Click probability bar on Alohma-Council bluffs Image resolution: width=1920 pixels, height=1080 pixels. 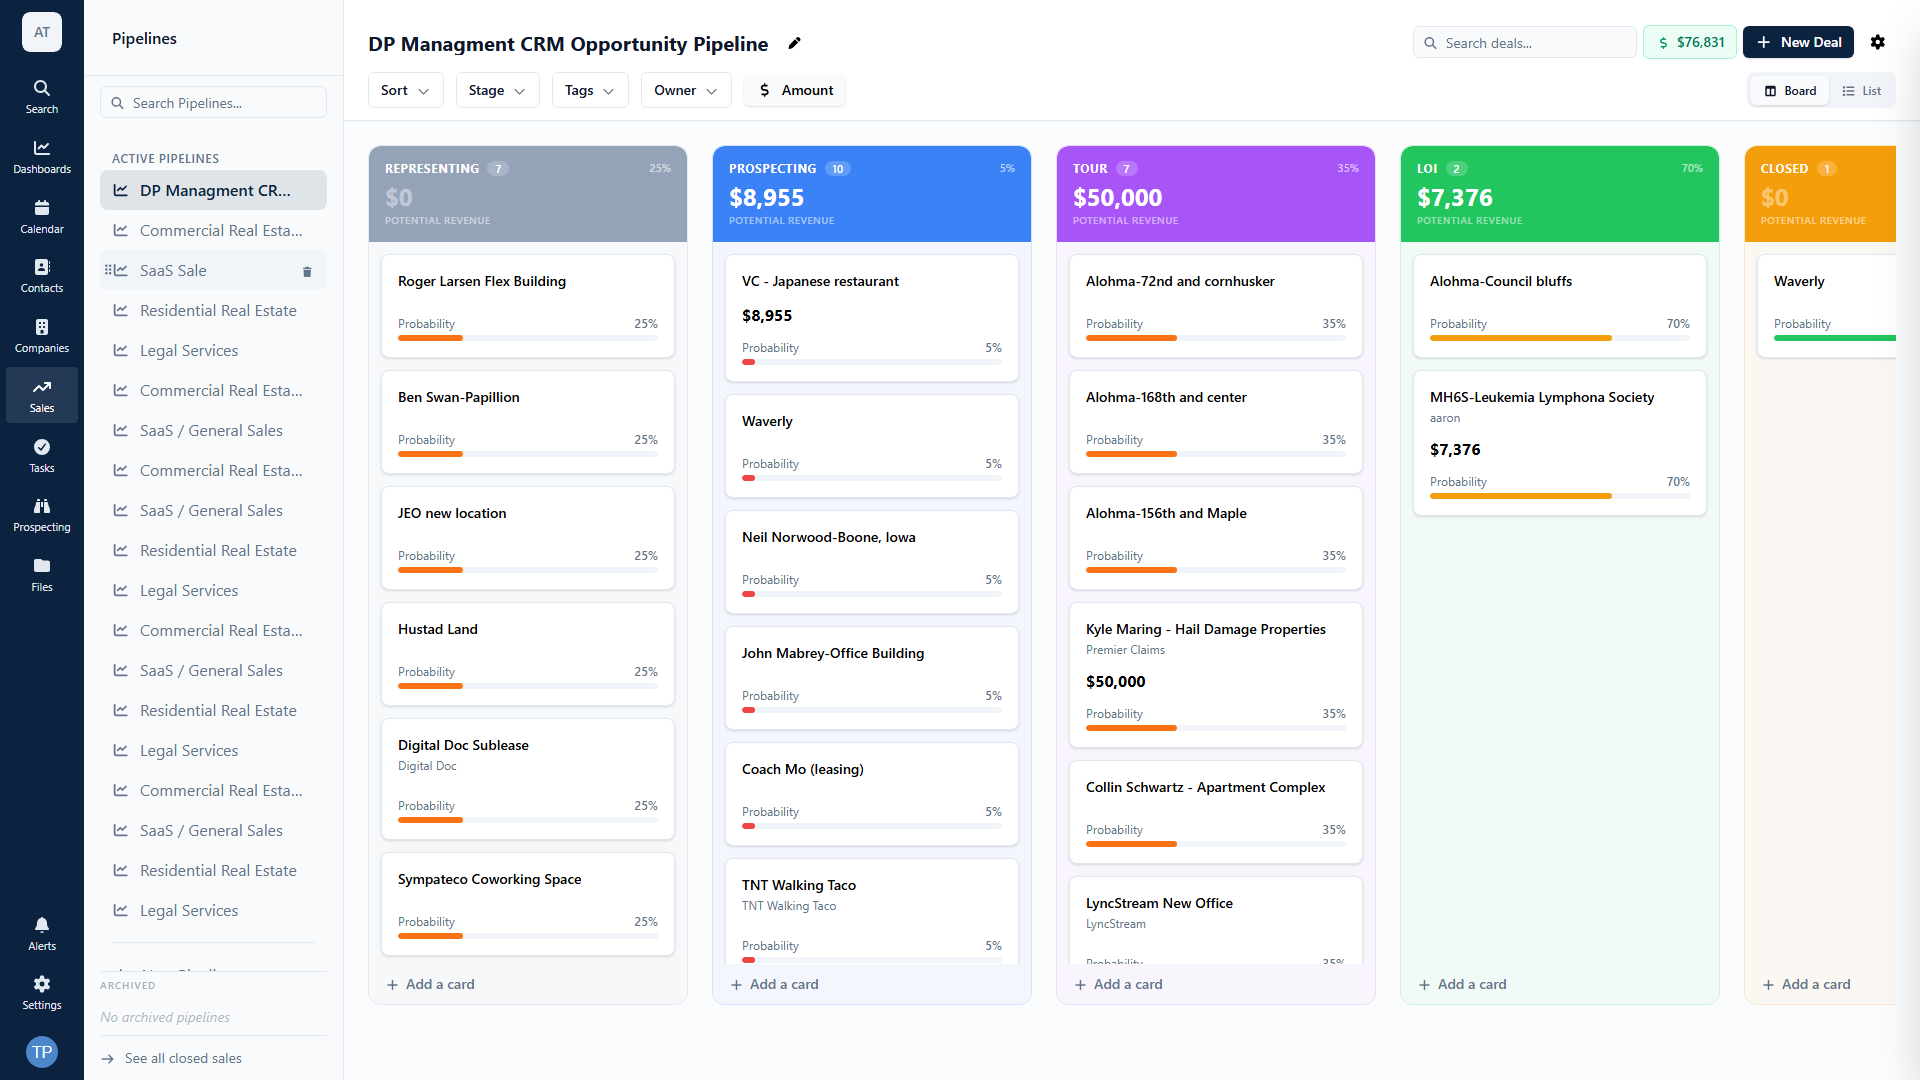[1560, 338]
